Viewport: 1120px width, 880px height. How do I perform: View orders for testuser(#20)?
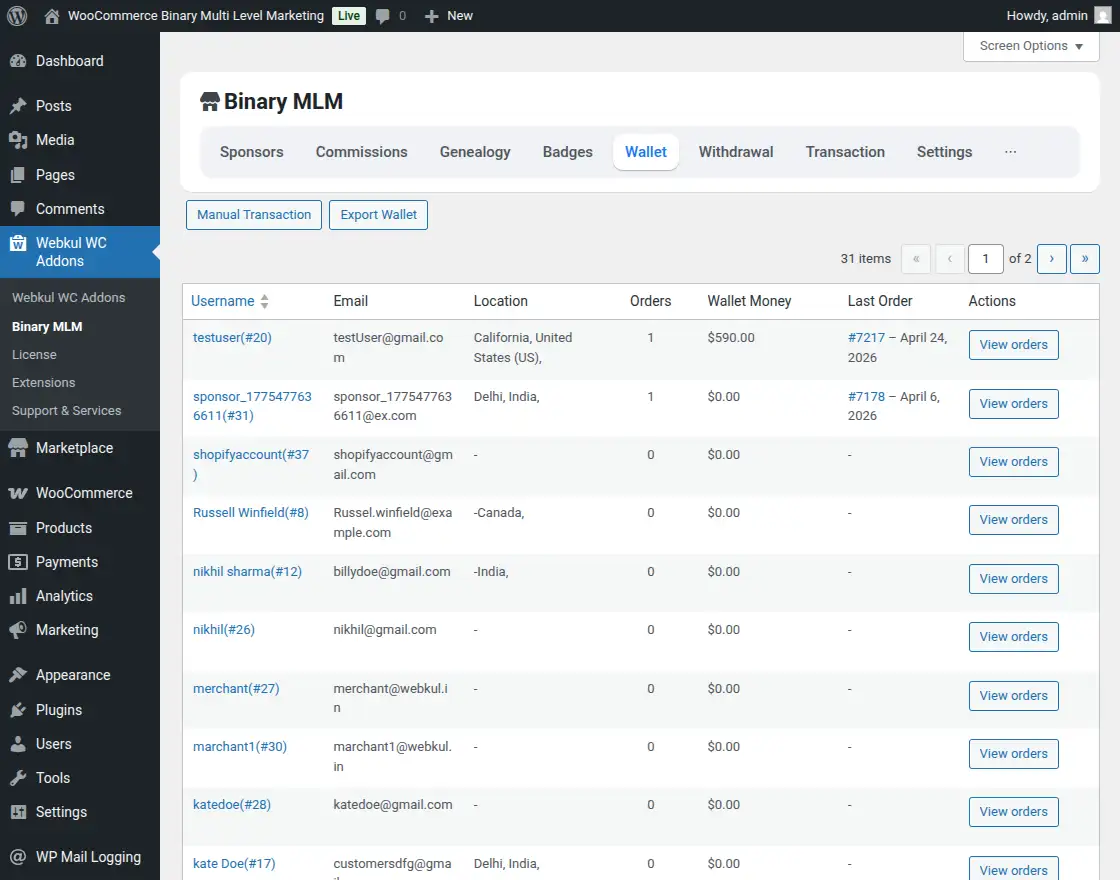click(1014, 345)
